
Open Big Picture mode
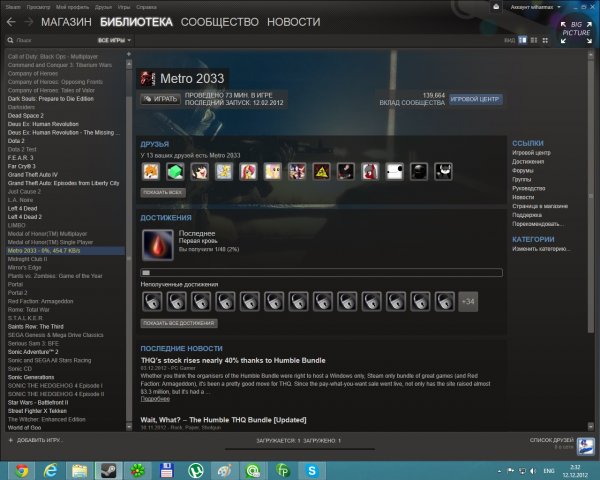[576, 32]
